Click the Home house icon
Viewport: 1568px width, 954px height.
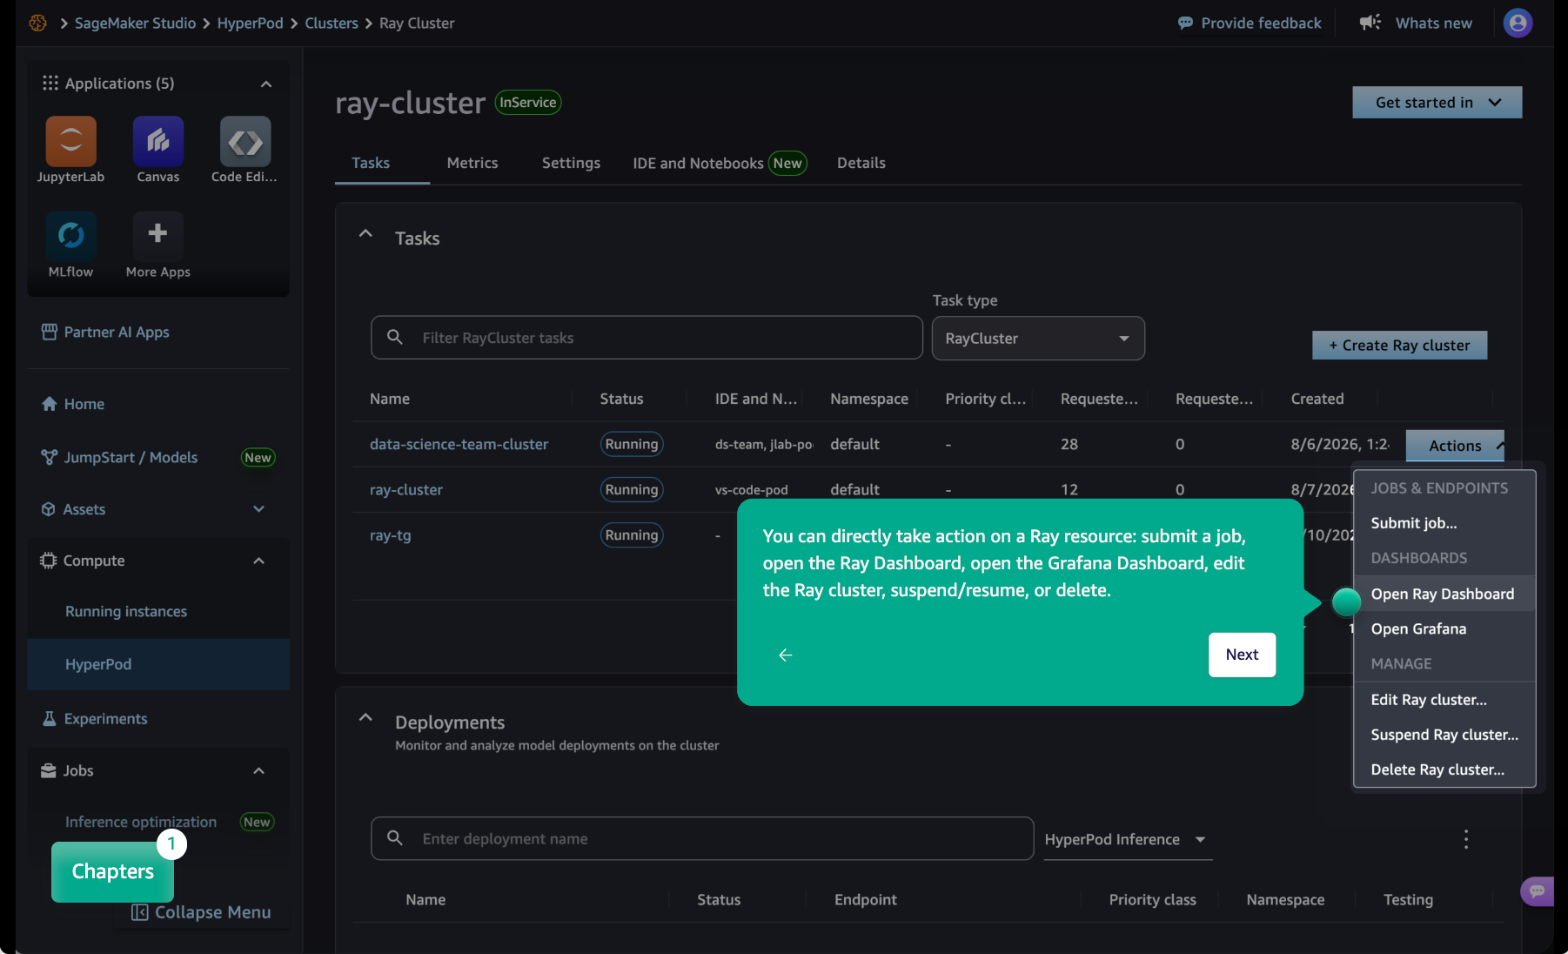49,404
